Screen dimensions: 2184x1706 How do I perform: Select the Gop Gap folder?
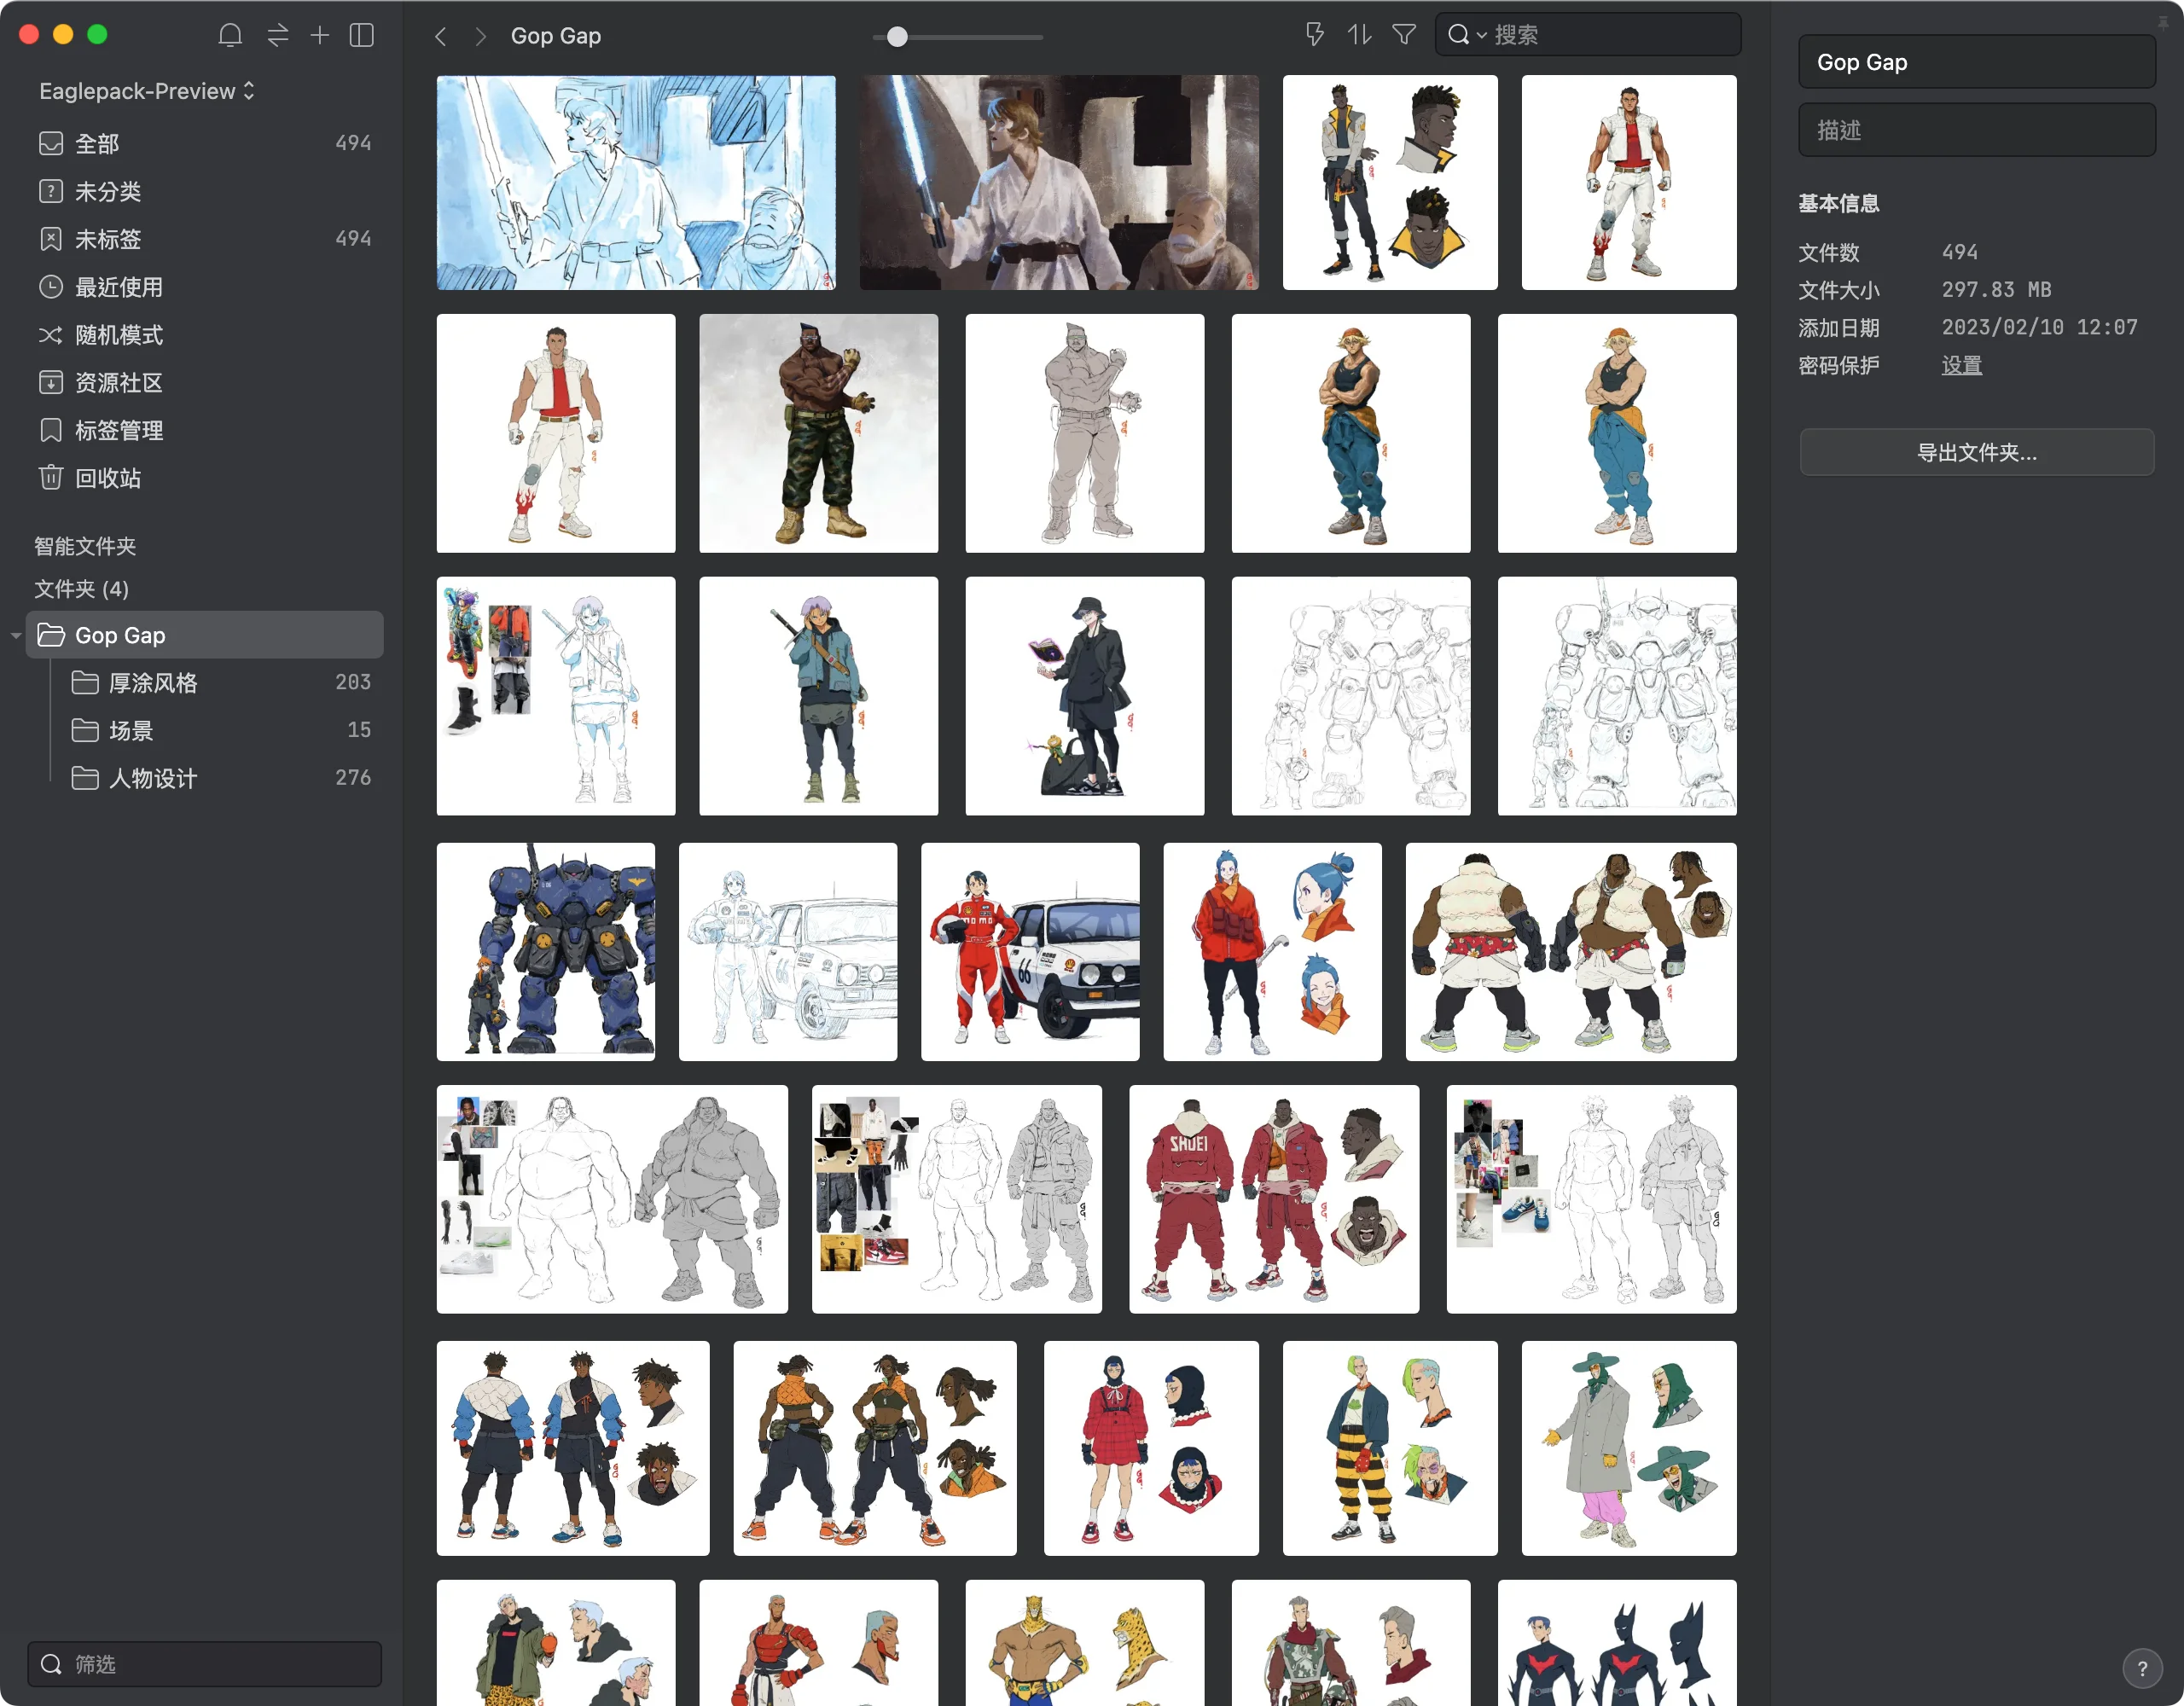coord(205,635)
